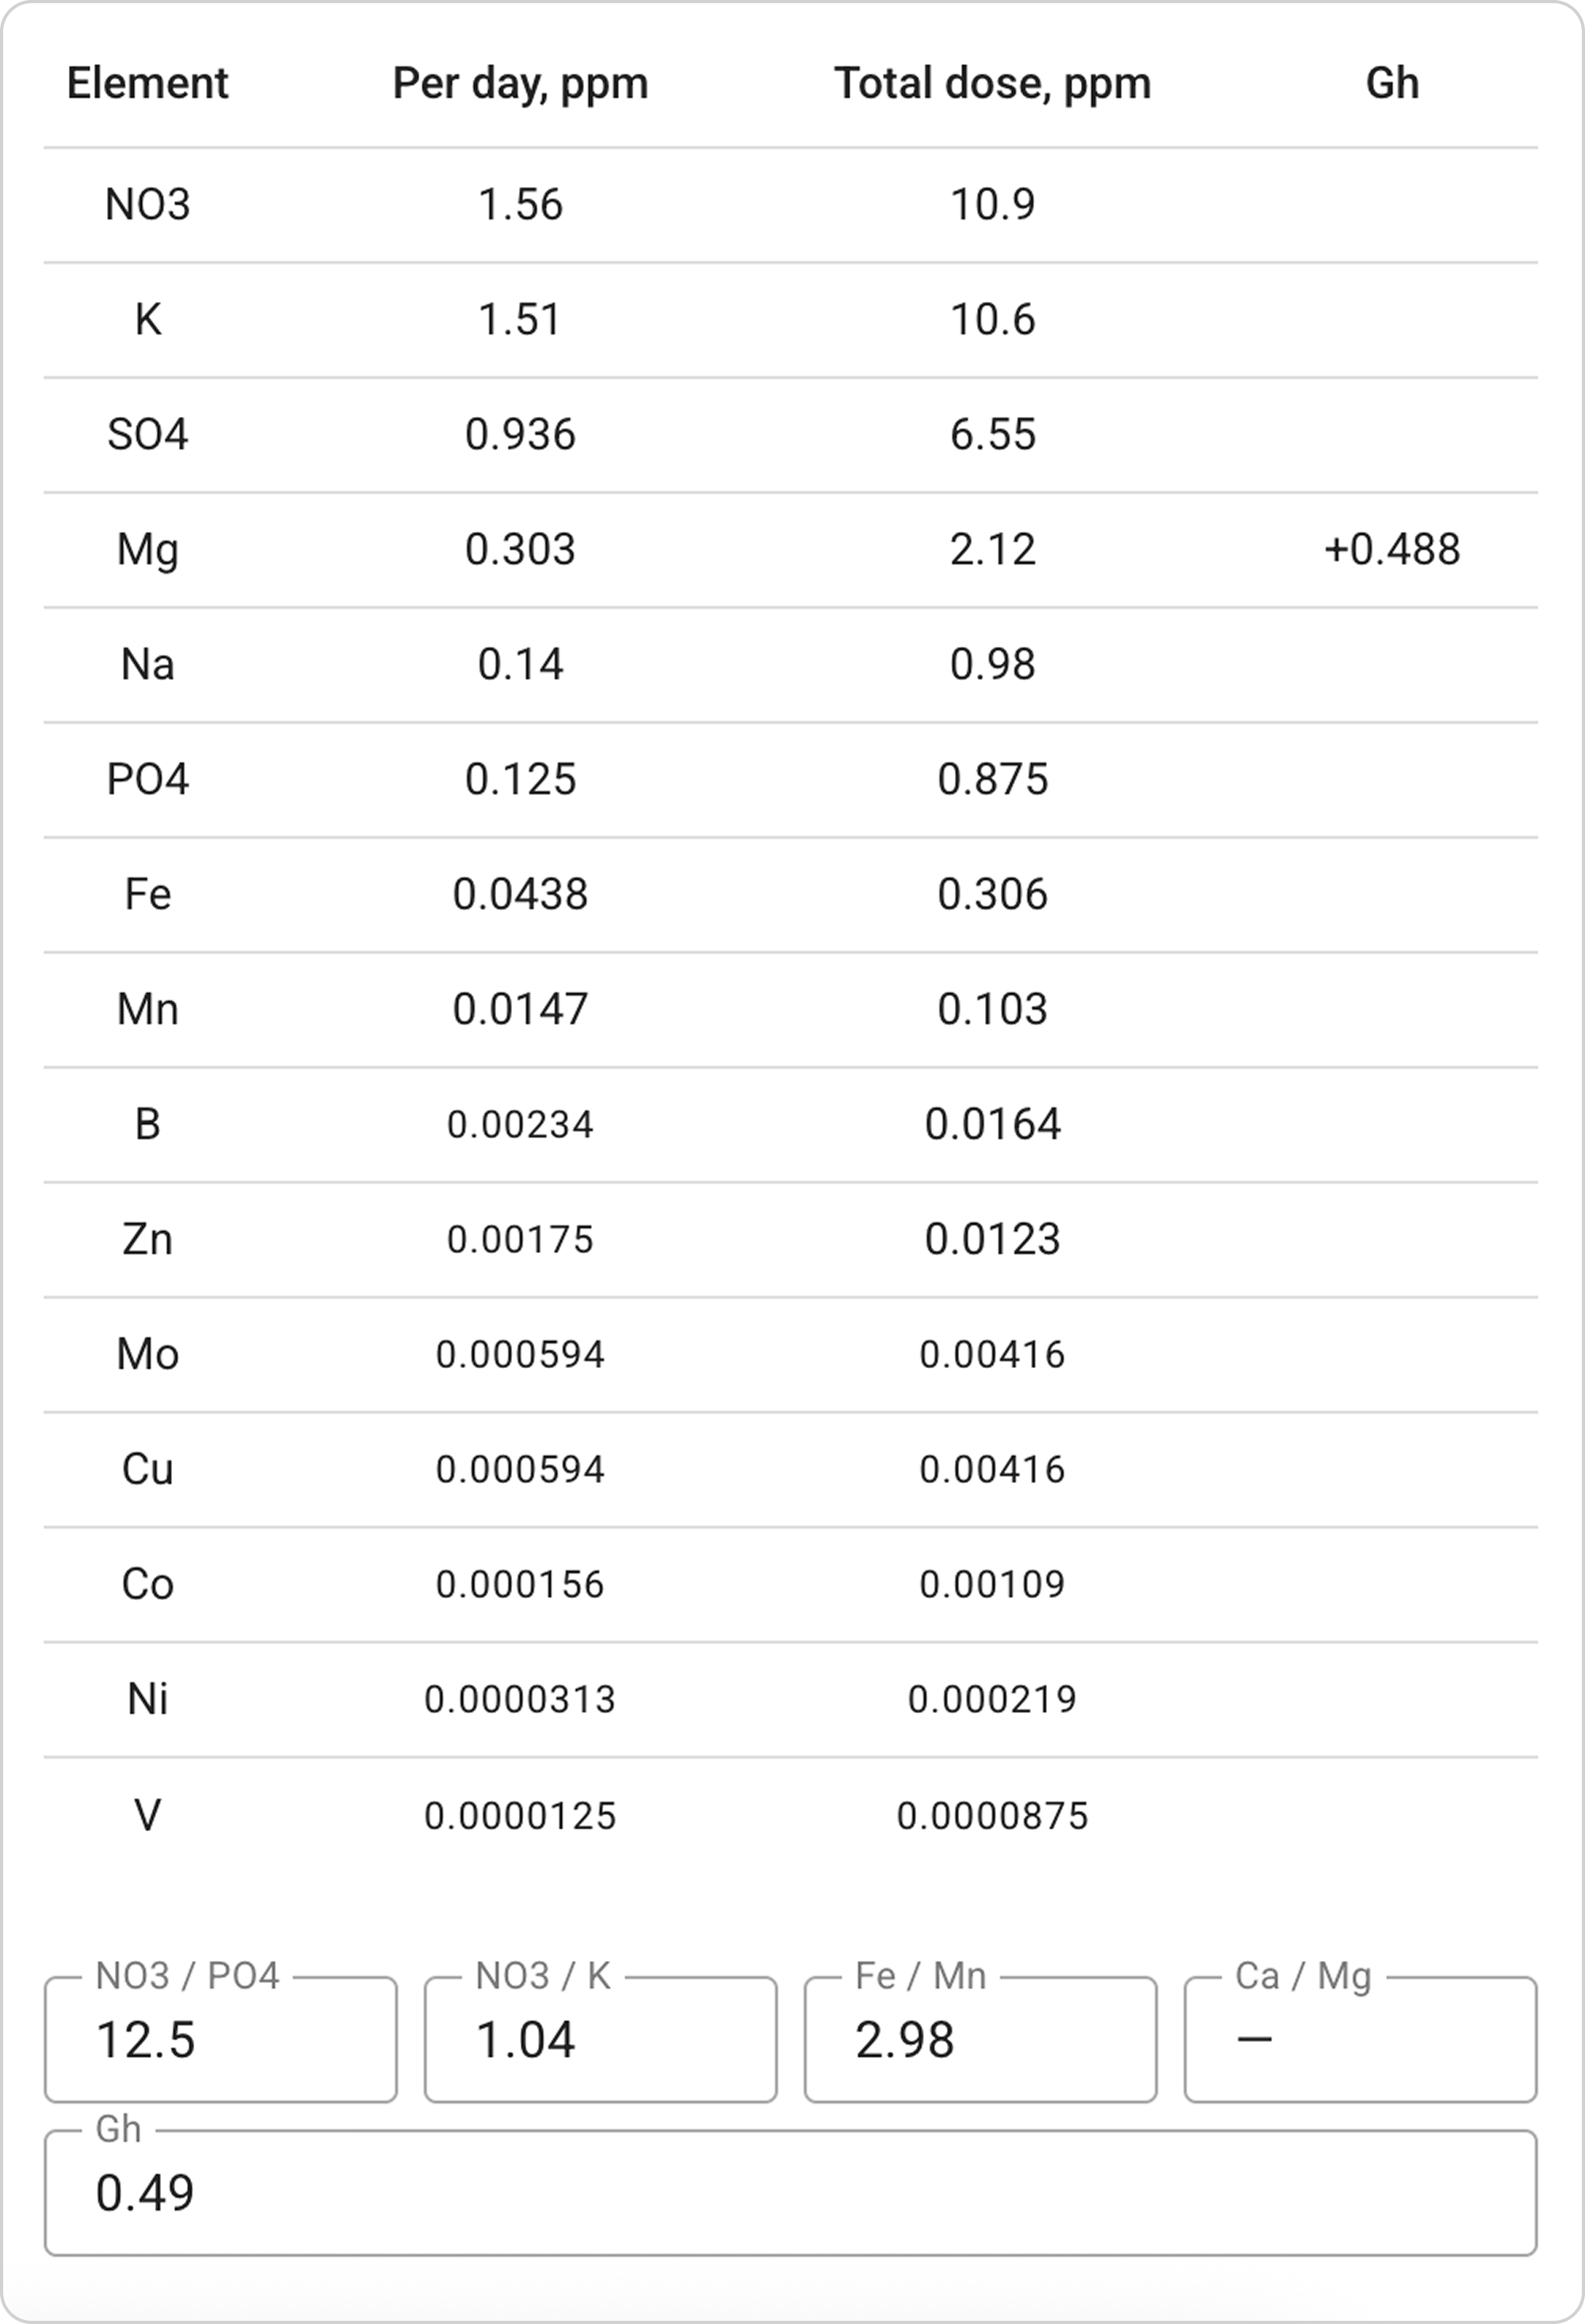Click the bottom Gh value field
Viewport: 1585px width, 2324px height.
click(790, 2193)
